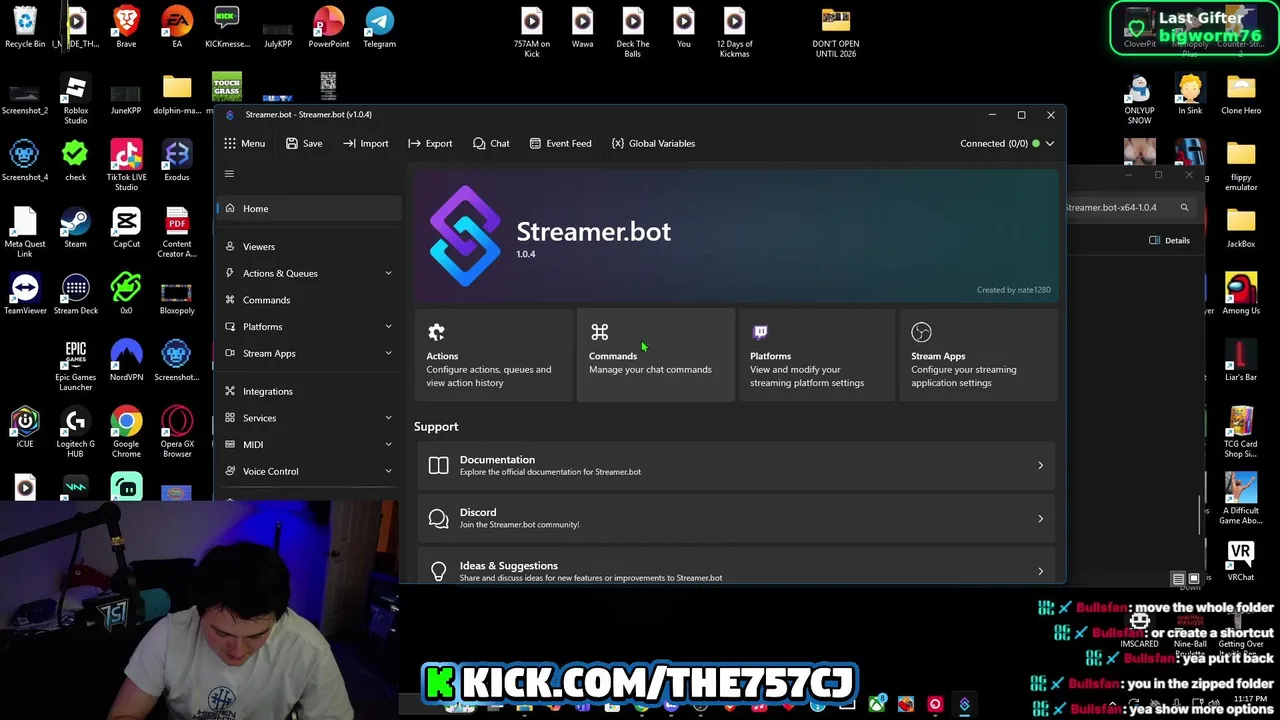Expand the Stream Apps sidebar chevron
The width and height of the screenshot is (1280, 720).
[x=388, y=353]
